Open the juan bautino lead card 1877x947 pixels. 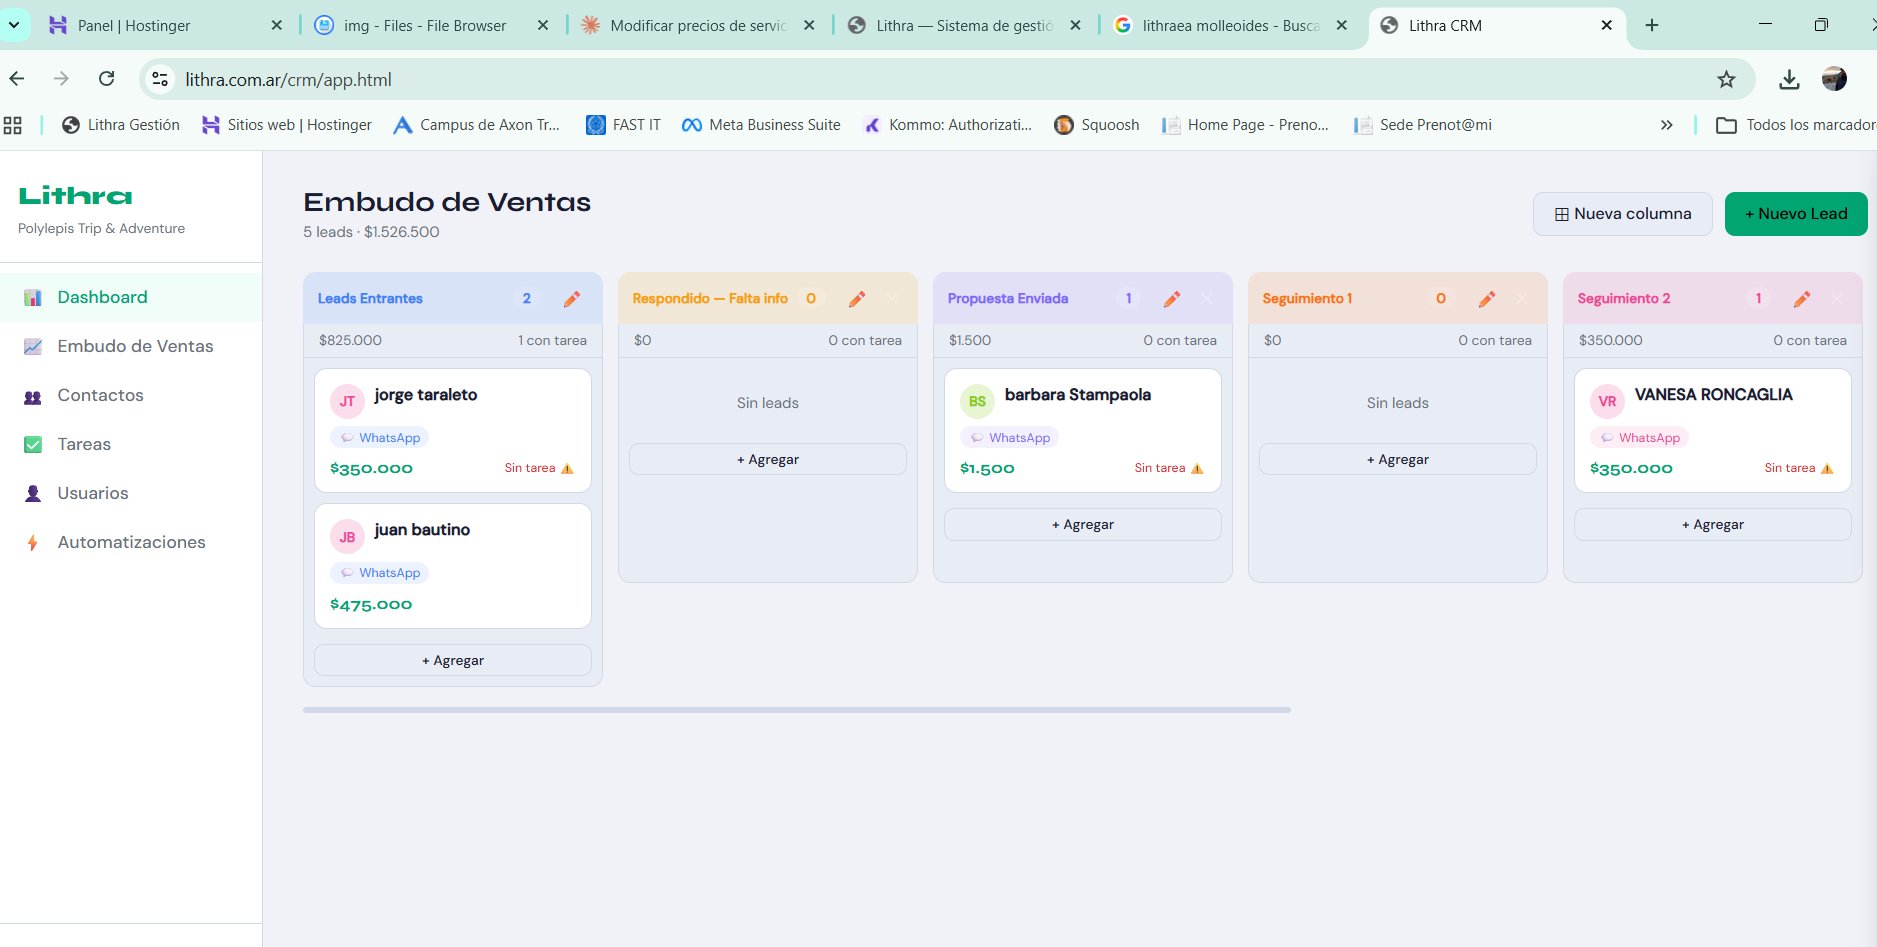click(453, 566)
